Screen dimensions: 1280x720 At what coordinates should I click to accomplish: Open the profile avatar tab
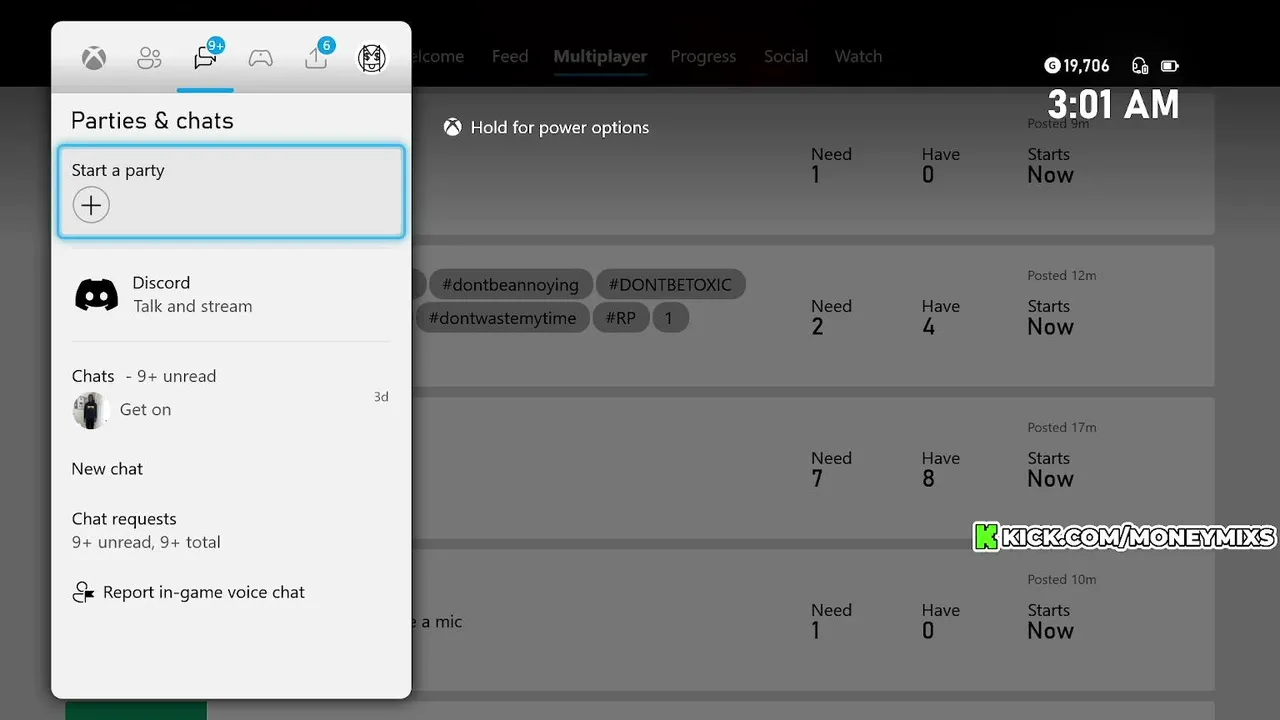point(372,58)
